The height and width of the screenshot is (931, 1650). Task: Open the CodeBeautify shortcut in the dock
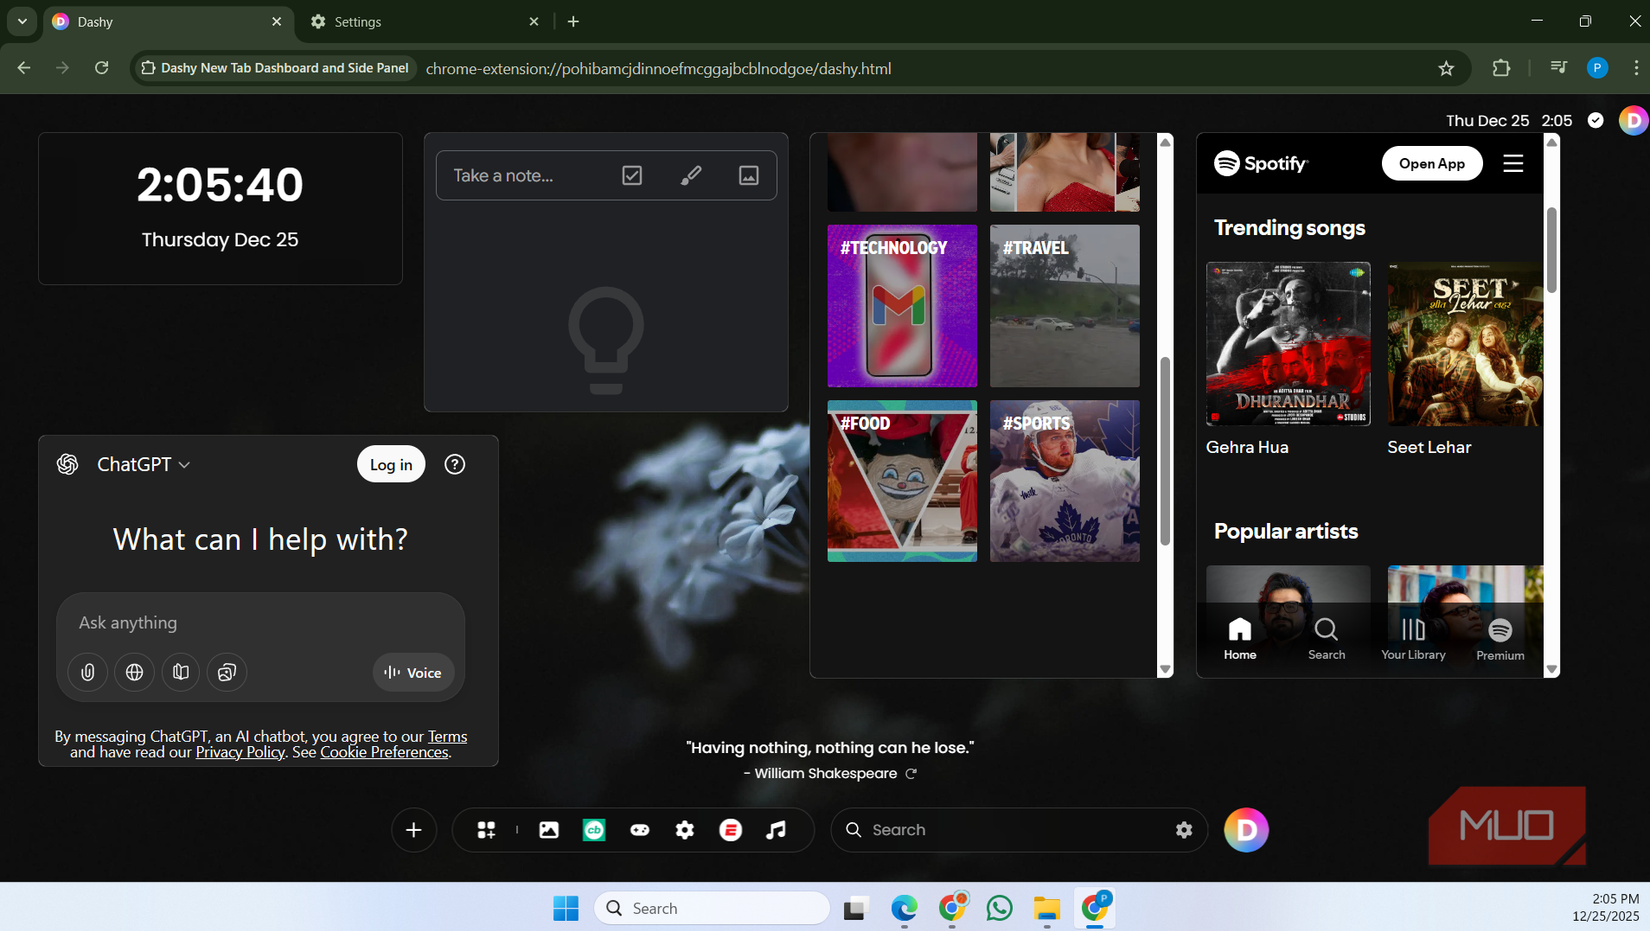pyautogui.click(x=594, y=830)
